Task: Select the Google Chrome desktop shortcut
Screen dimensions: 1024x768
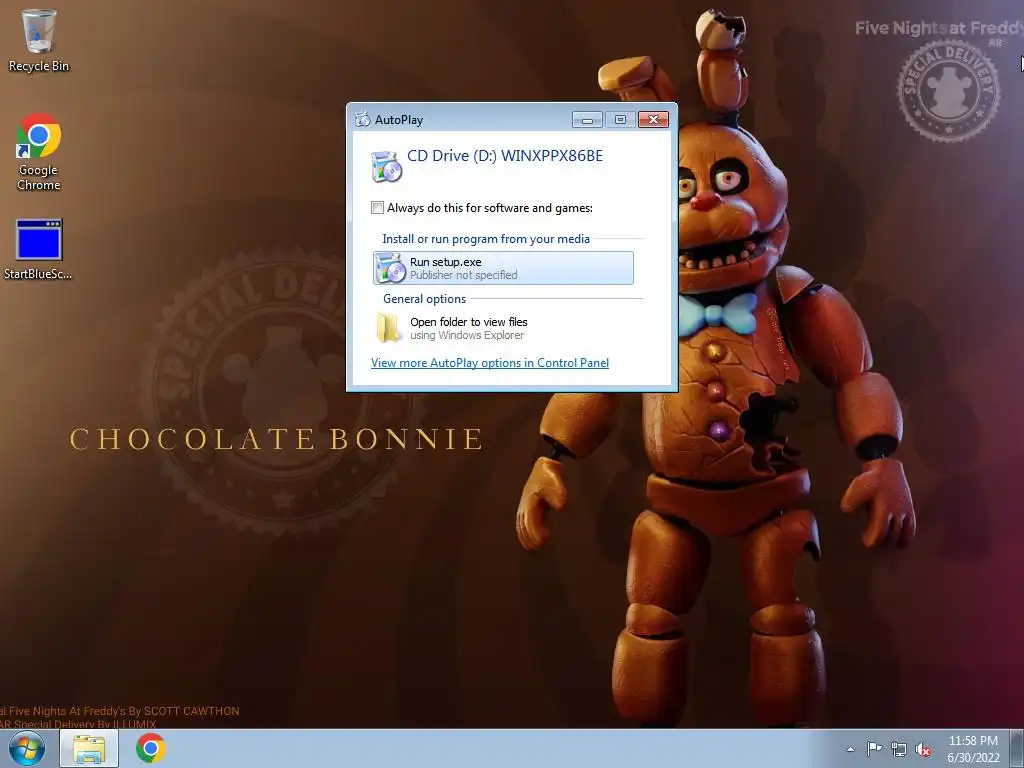Action: coord(39,152)
